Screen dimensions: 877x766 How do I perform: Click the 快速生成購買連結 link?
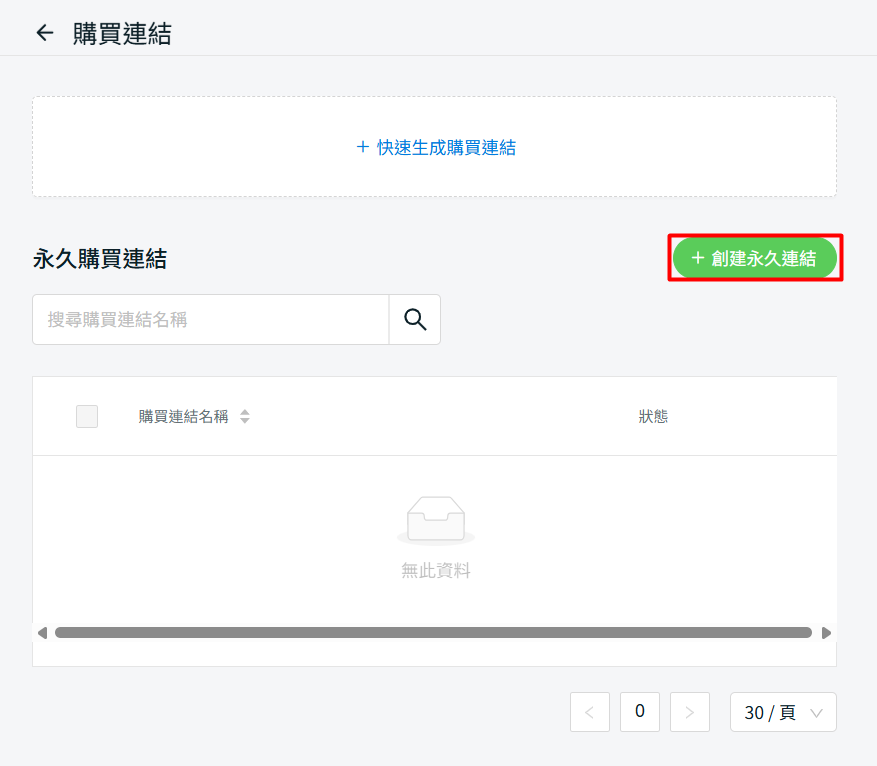pos(436,147)
